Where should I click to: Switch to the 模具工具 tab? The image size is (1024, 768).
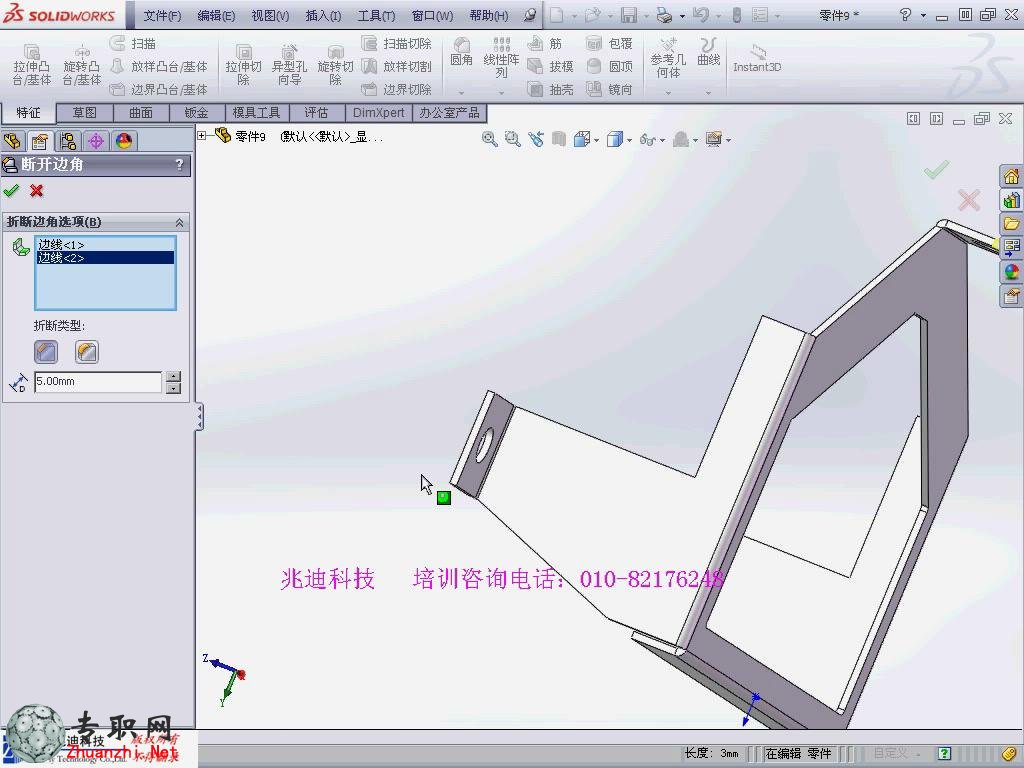(x=256, y=113)
